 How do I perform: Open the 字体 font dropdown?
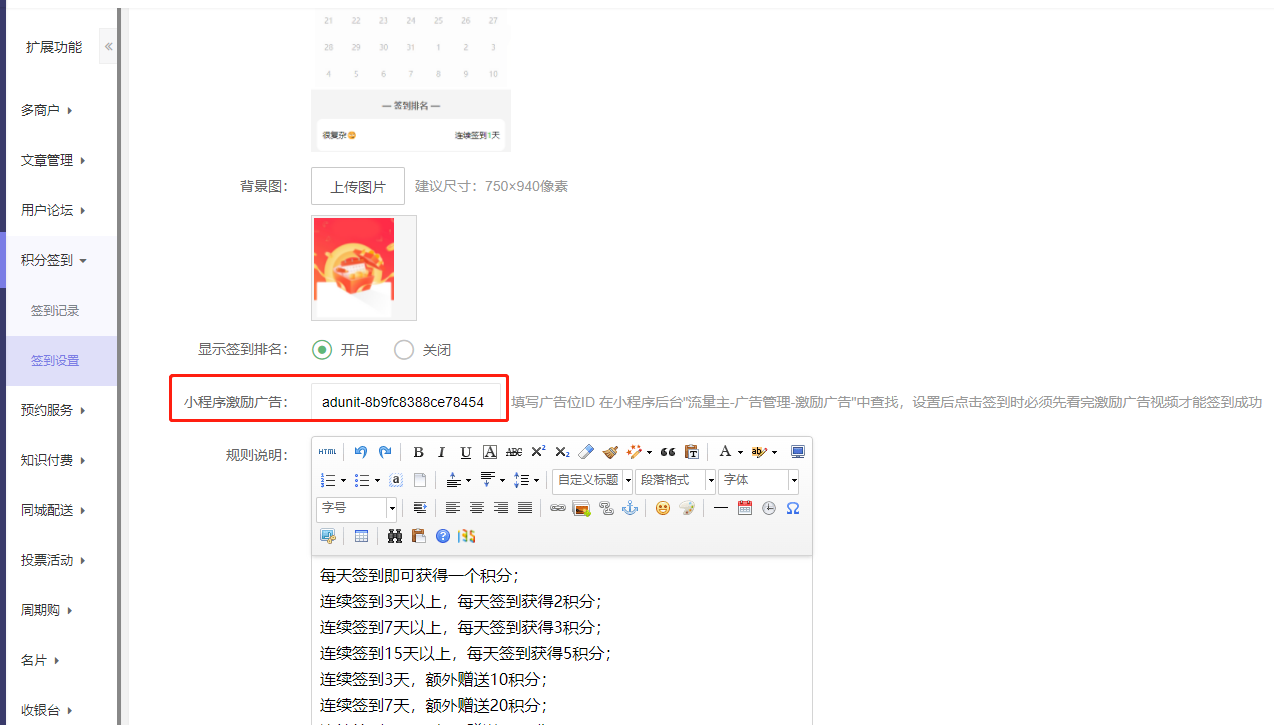pos(758,480)
